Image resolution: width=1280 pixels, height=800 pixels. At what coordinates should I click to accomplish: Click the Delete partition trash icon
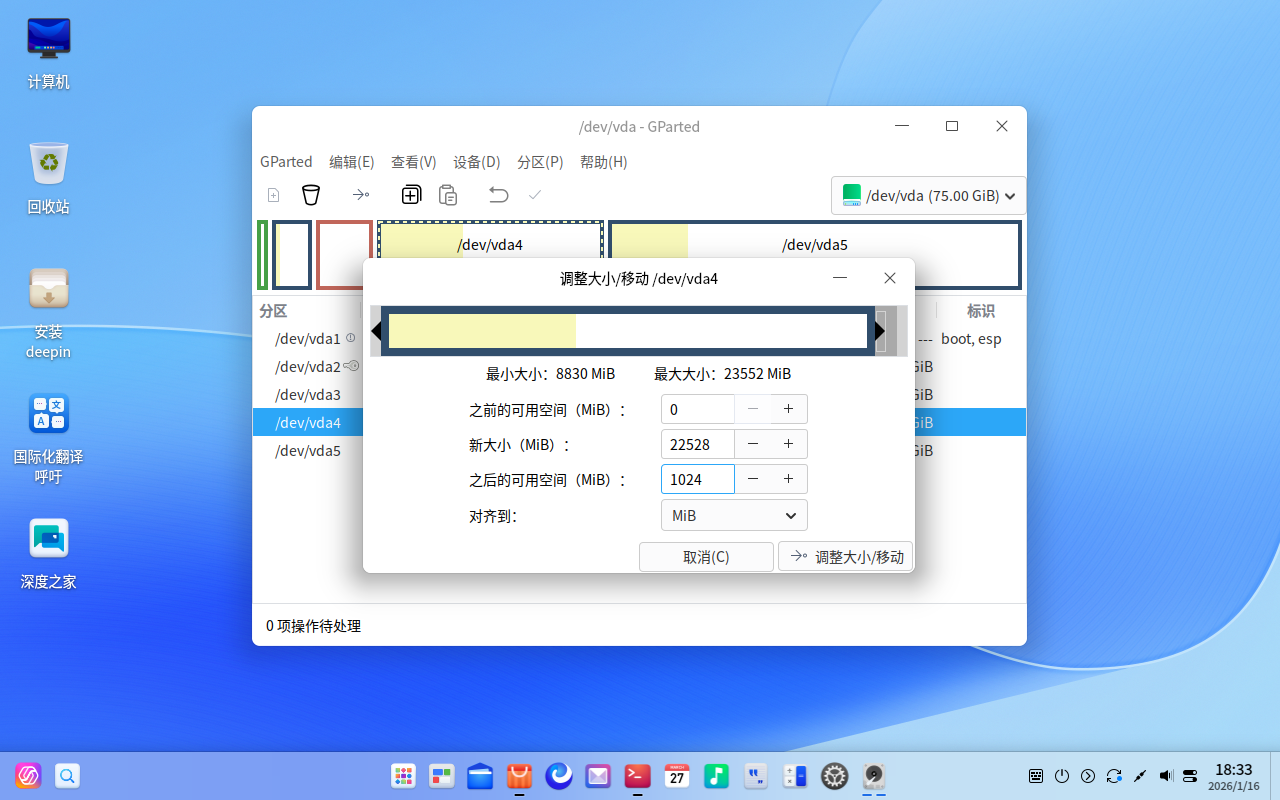point(311,194)
